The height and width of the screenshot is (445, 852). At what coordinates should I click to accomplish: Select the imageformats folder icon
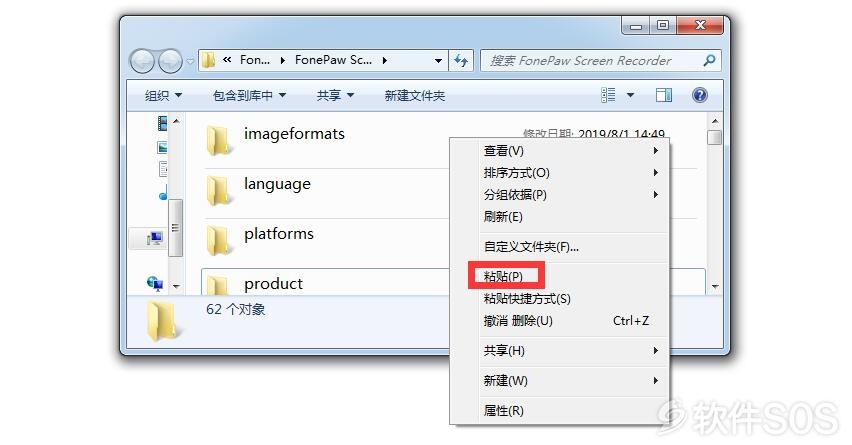click(x=218, y=140)
